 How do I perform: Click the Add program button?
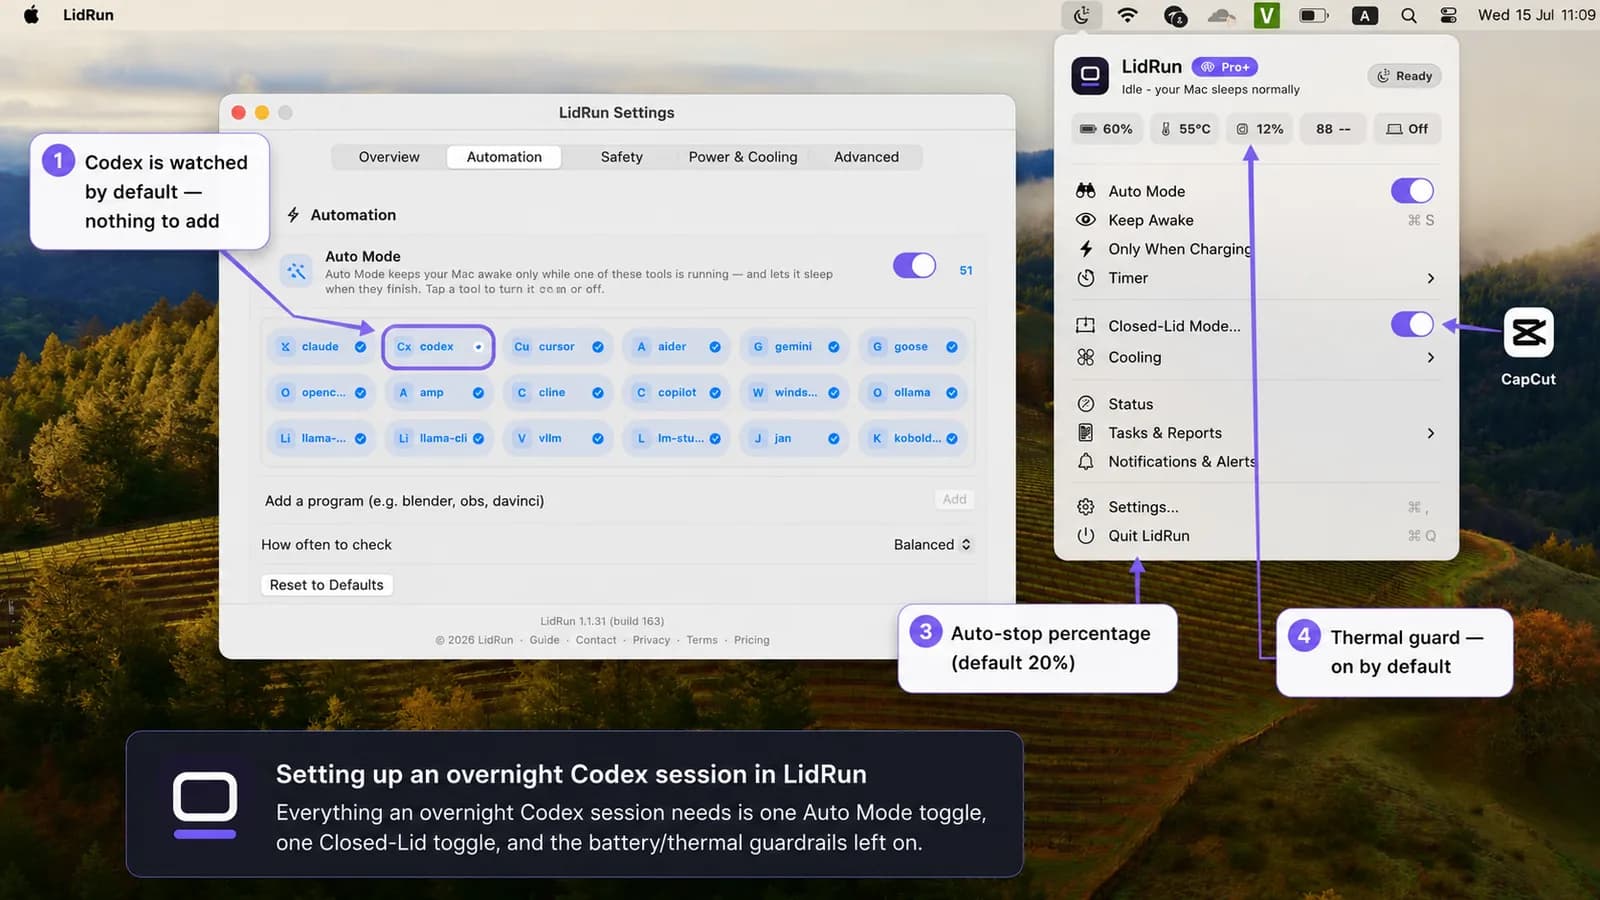(x=954, y=499)
